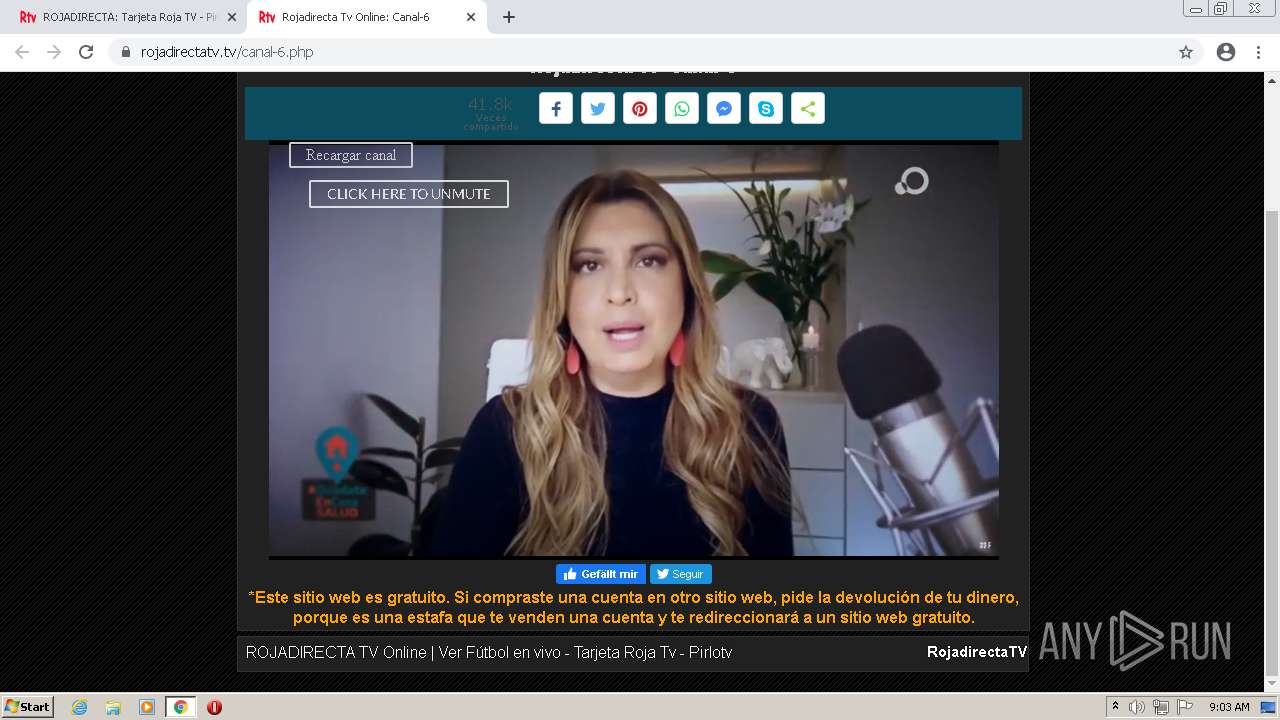
Task: Launch Internet Explorer from taskbar
Action: tap(79, 707)
